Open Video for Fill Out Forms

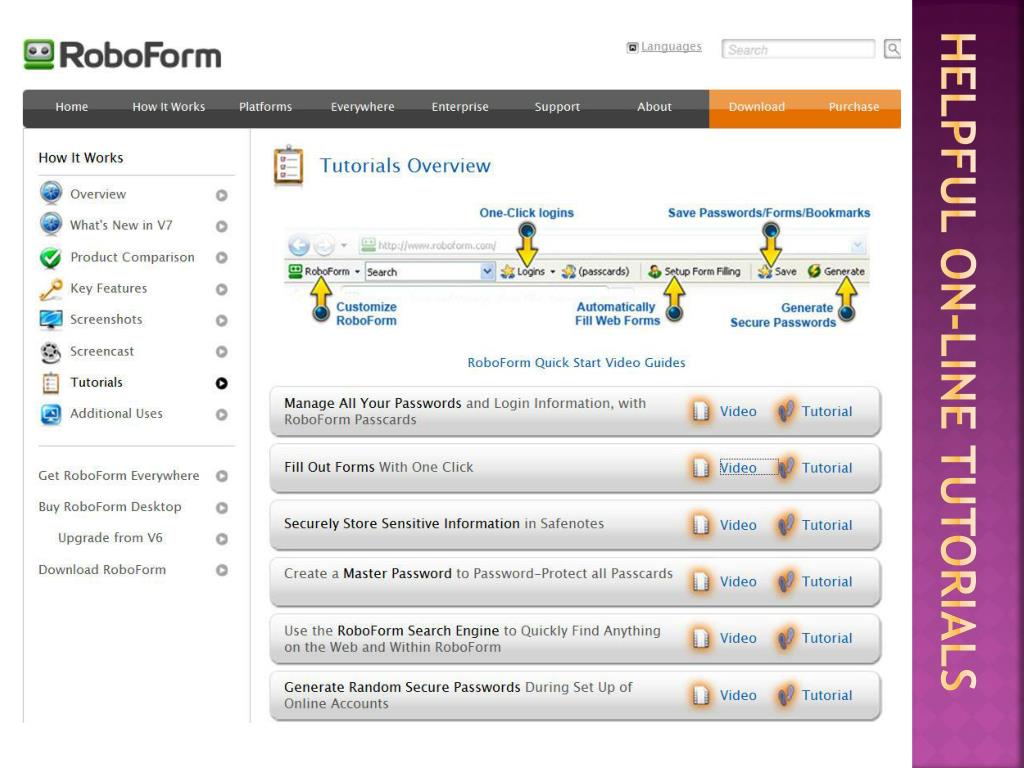738,468
